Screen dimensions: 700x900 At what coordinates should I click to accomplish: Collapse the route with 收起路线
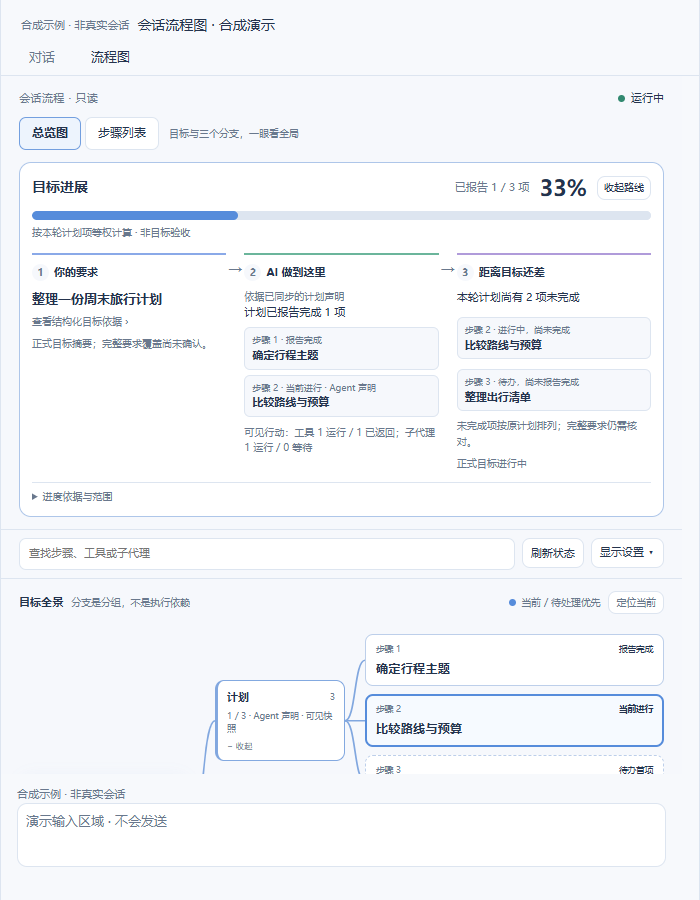624,188
